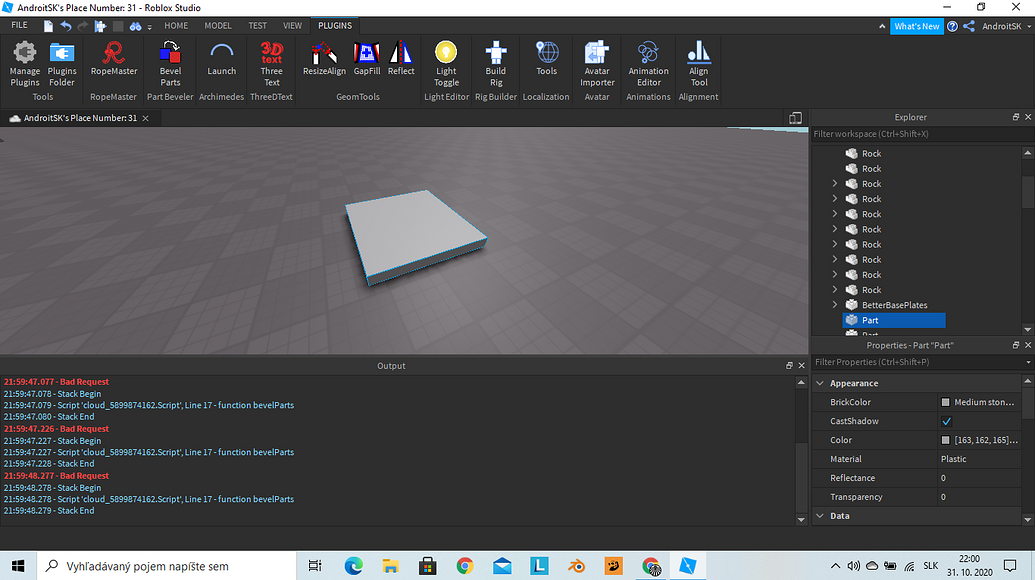
Task: Click the New file icon in quick access
Action: (x=48, y=26)
